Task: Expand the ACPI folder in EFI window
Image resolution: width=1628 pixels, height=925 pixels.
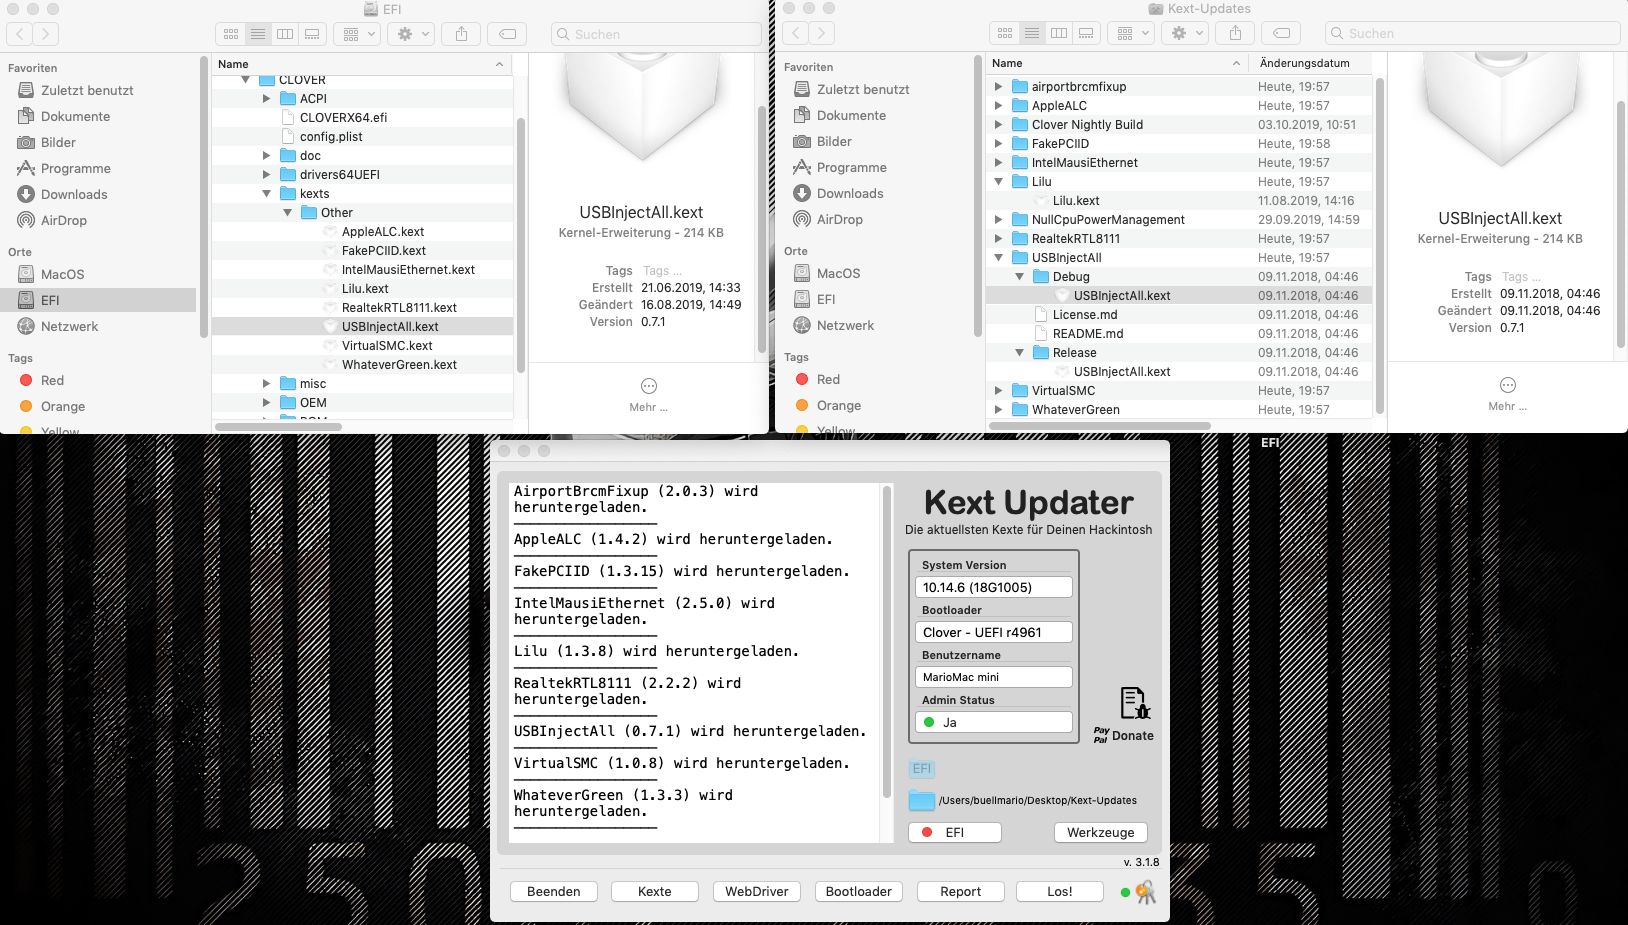Action: point(266,99)
